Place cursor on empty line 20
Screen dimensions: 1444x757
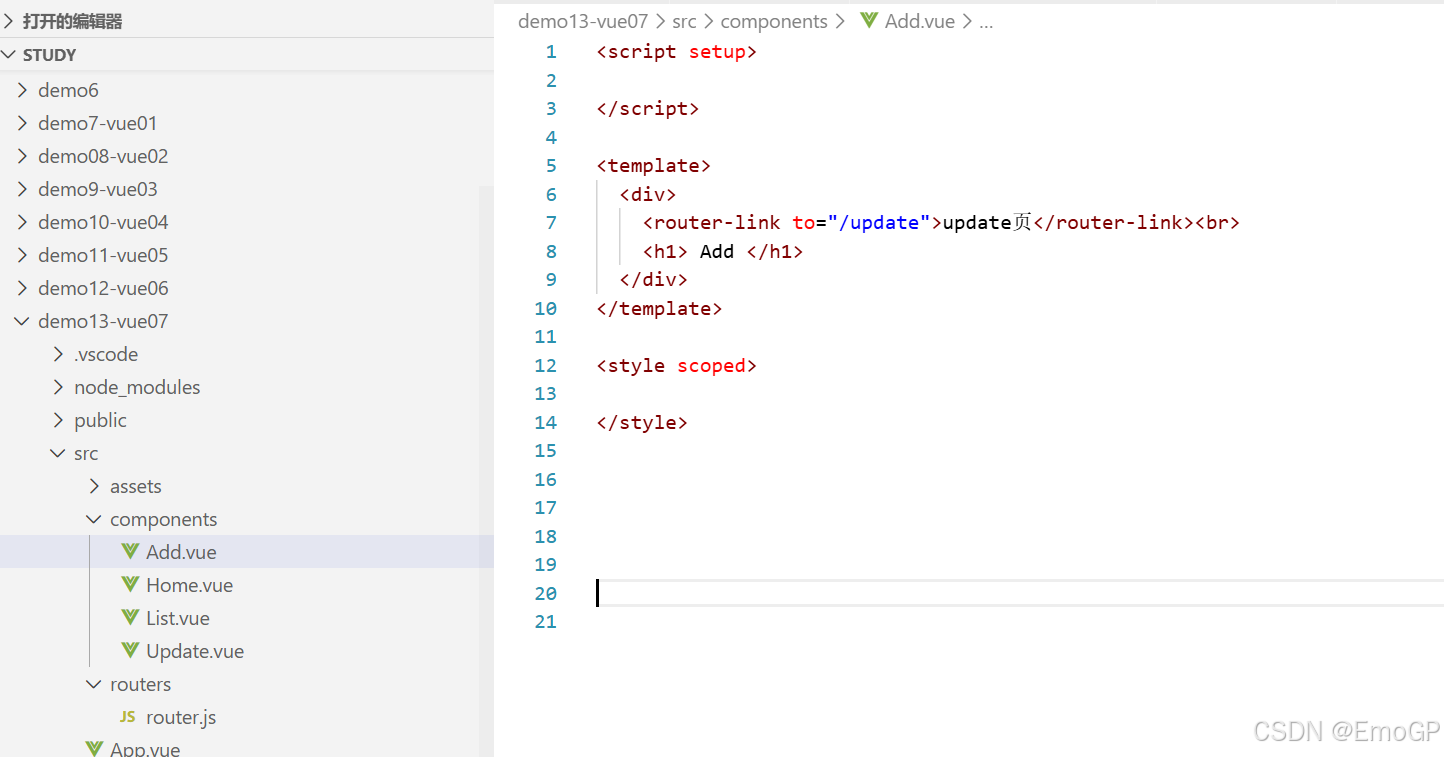click(x=1020, y=593)
